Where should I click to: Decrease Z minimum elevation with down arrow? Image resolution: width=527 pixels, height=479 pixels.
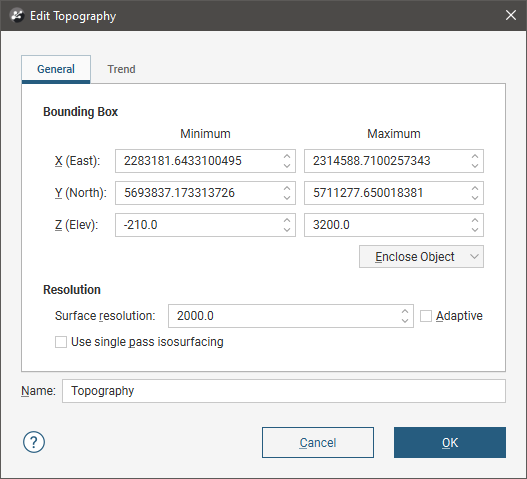(x=287, y=229)
